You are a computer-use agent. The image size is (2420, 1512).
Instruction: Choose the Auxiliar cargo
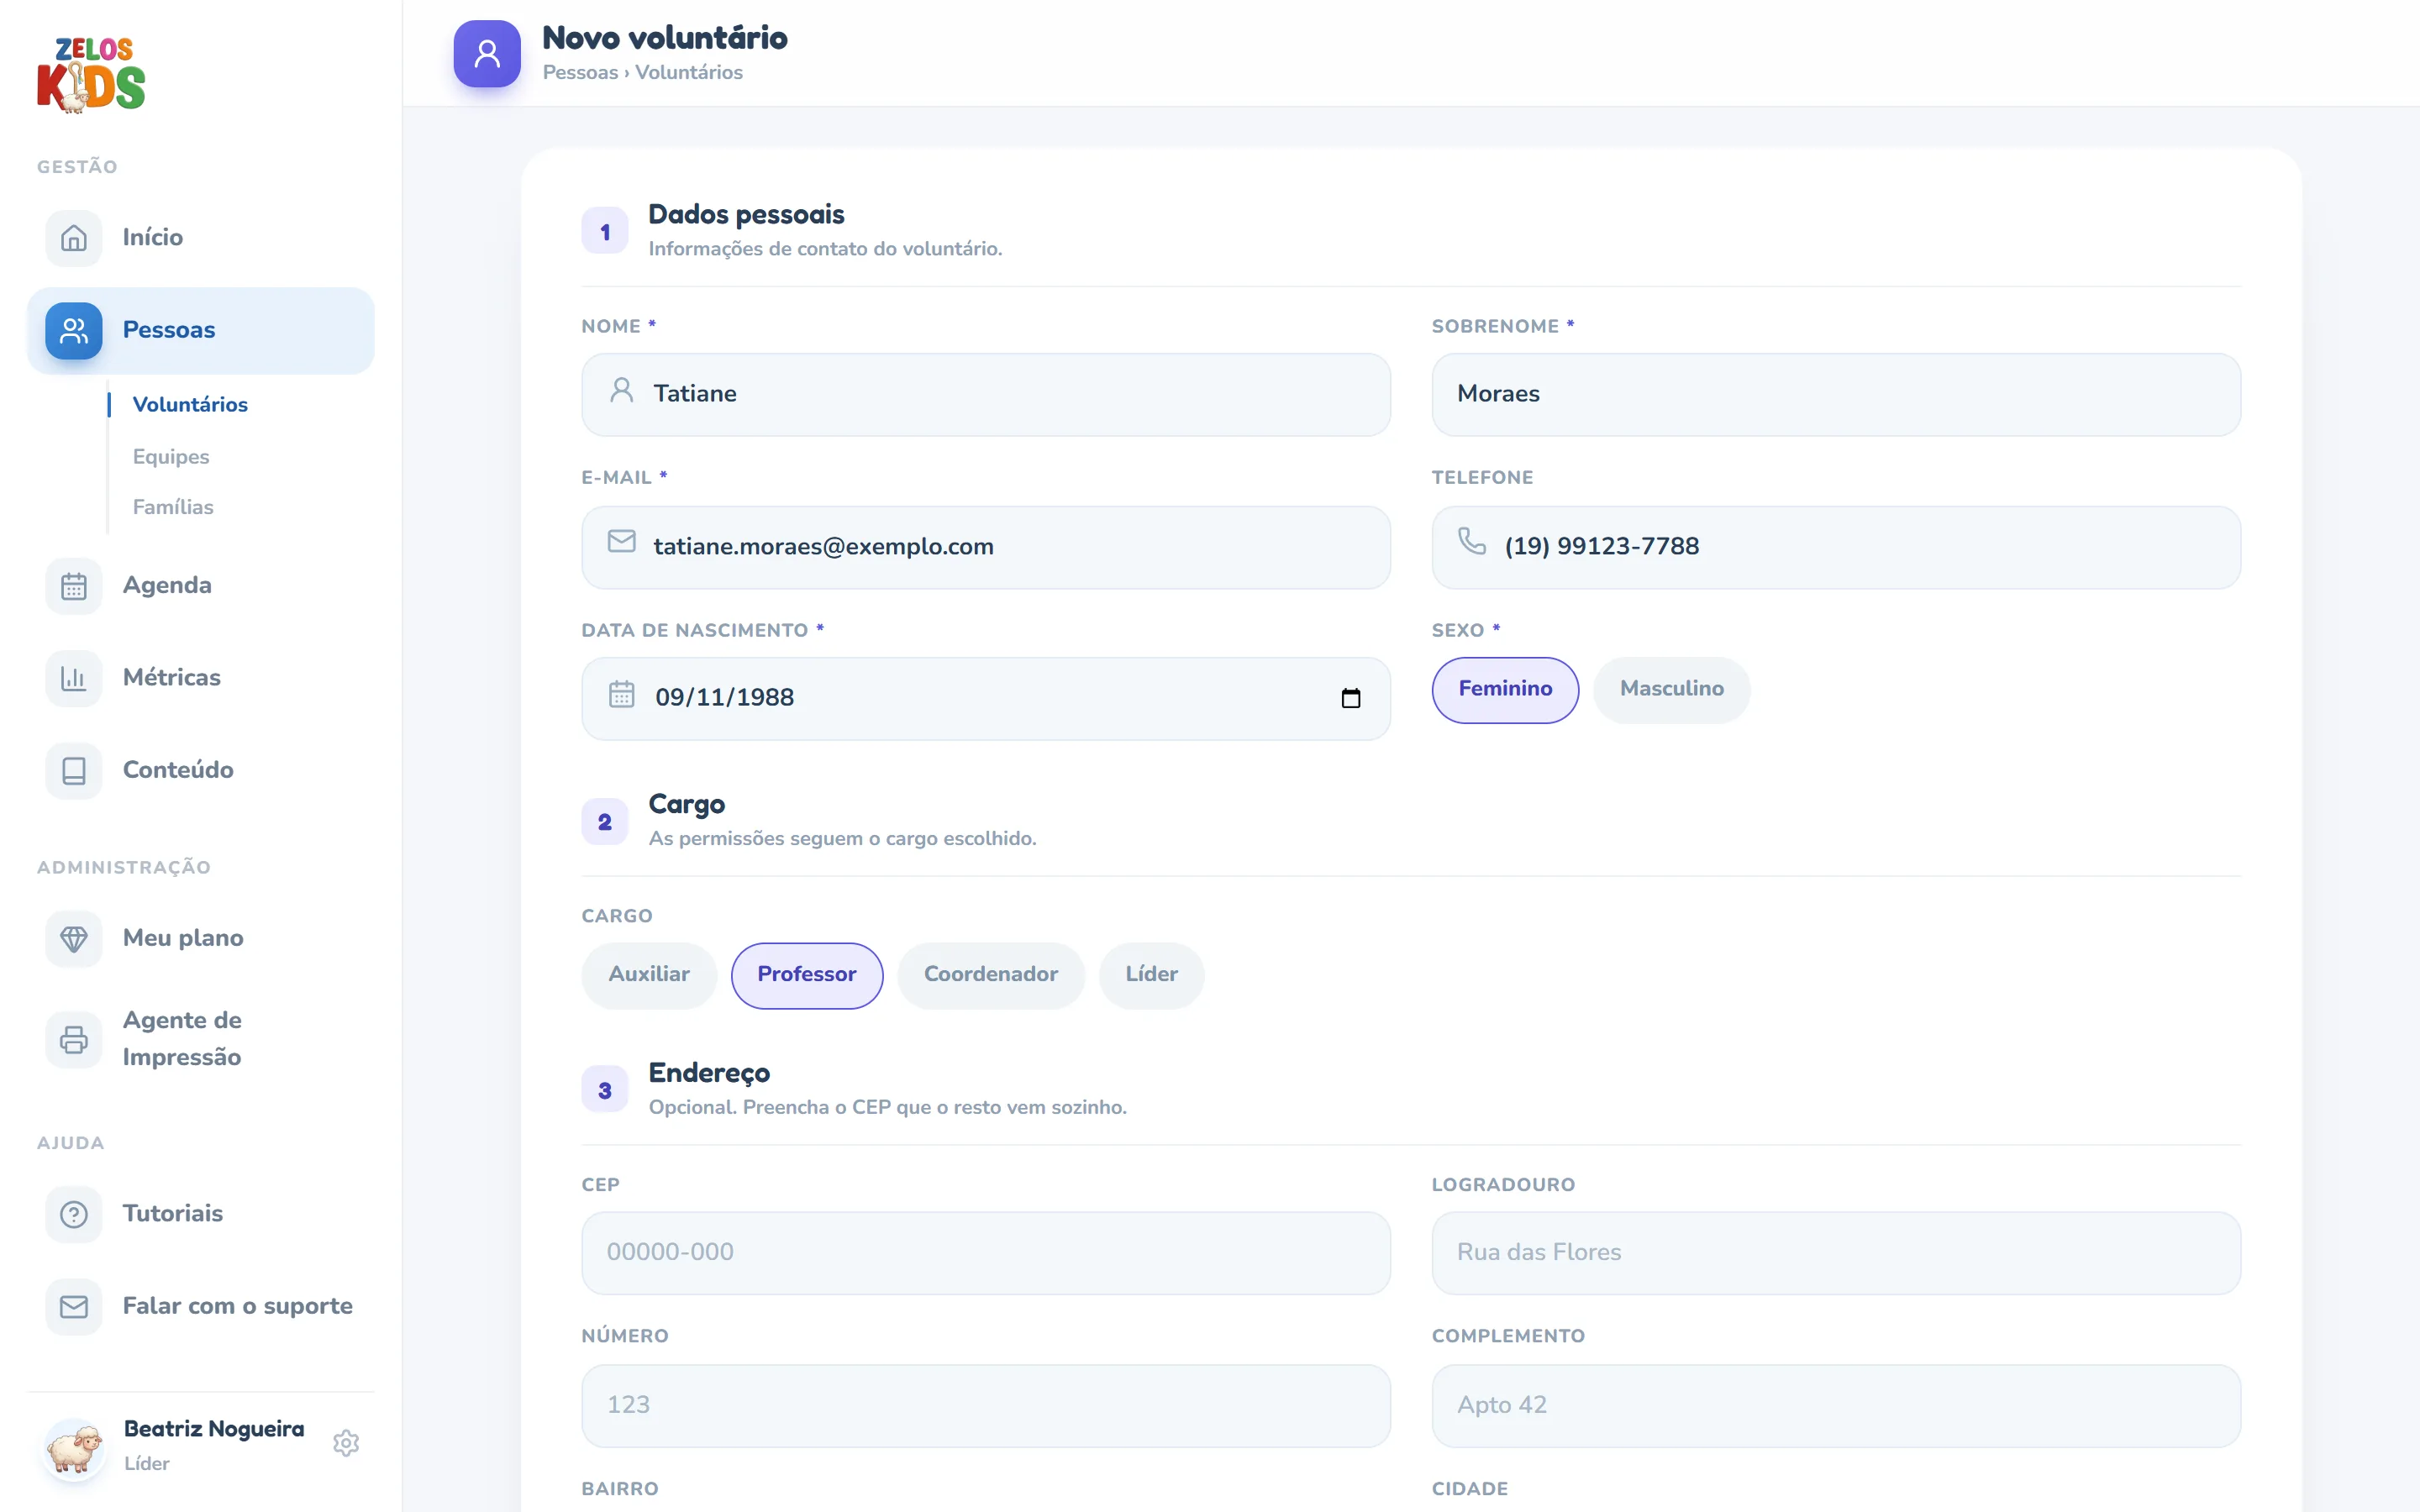tap(649, 975)
